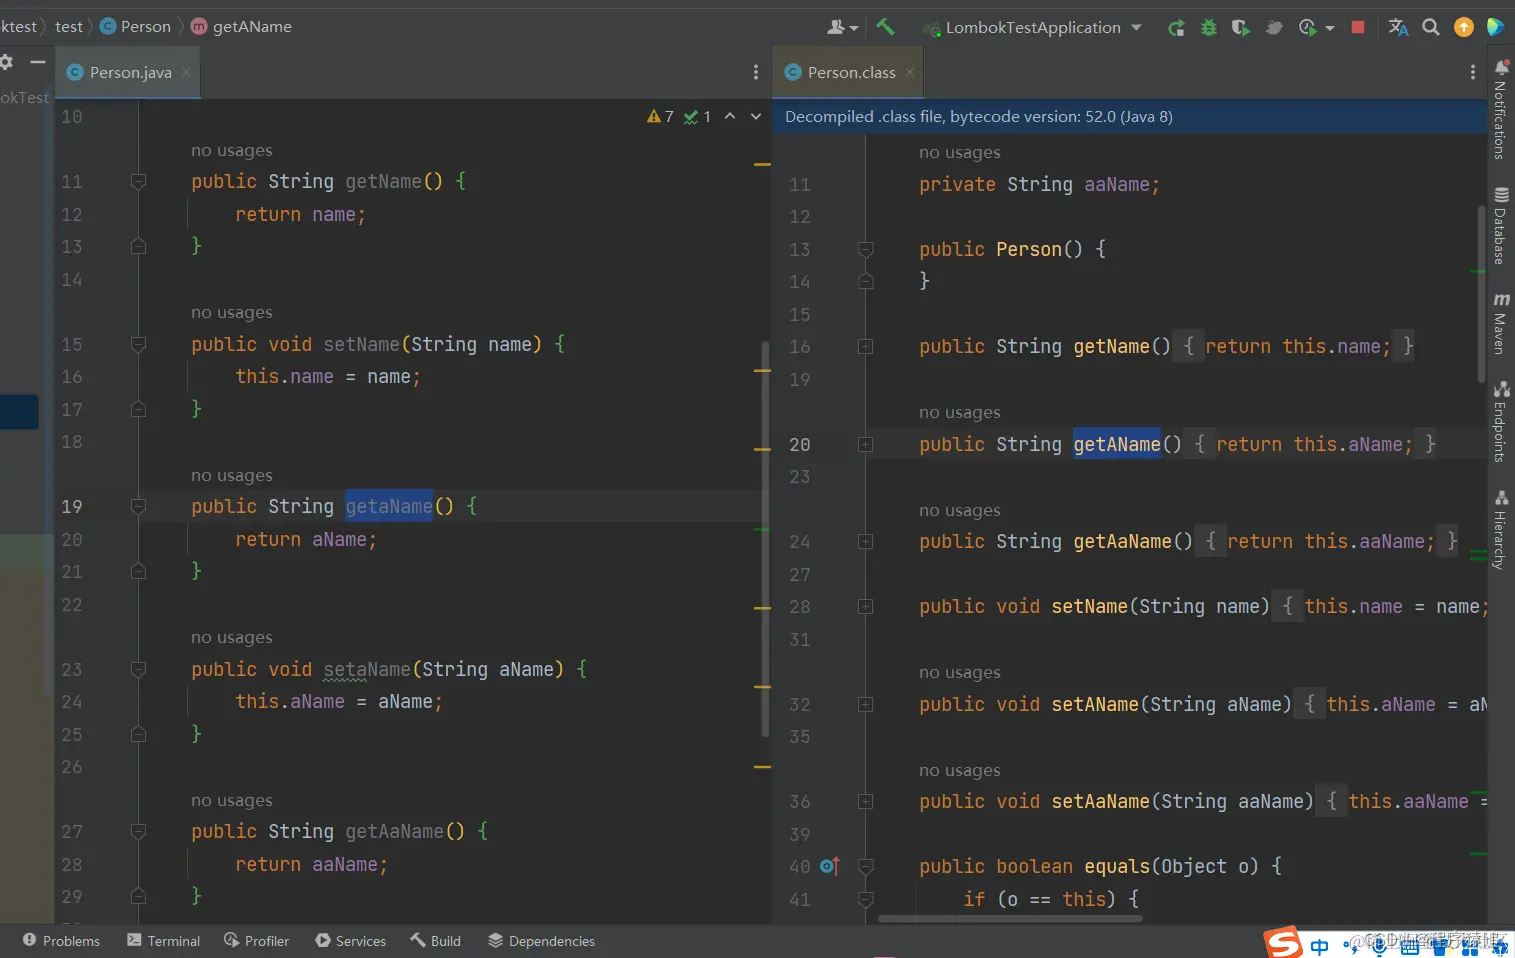Open Problems tool window
Image resolution: width=1515 pixels, height=958 pixels.
click(x=61, y=941)
